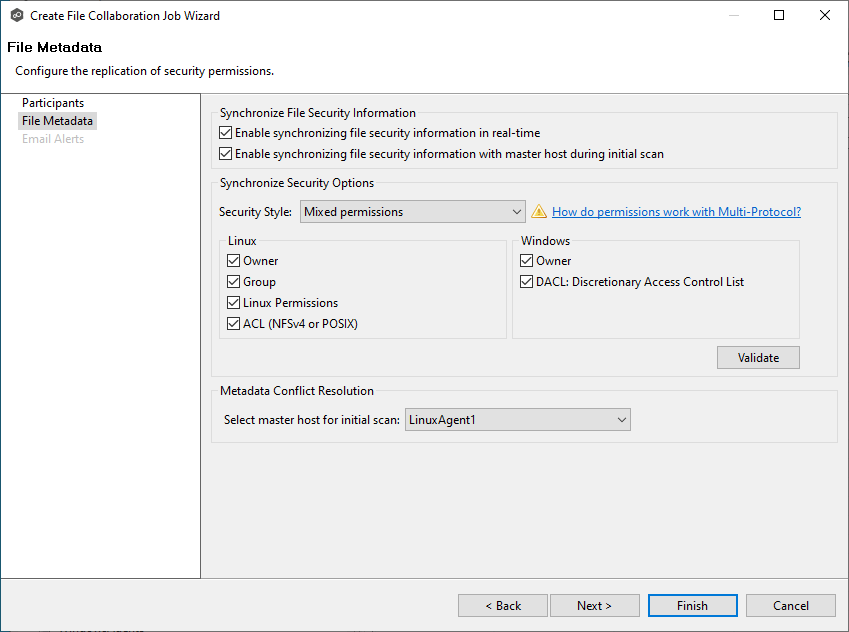The width and height of the screenshot is (849, 632).
Task: Toggle real-time file security synchronization checkbox
Action: pos(225,133)
